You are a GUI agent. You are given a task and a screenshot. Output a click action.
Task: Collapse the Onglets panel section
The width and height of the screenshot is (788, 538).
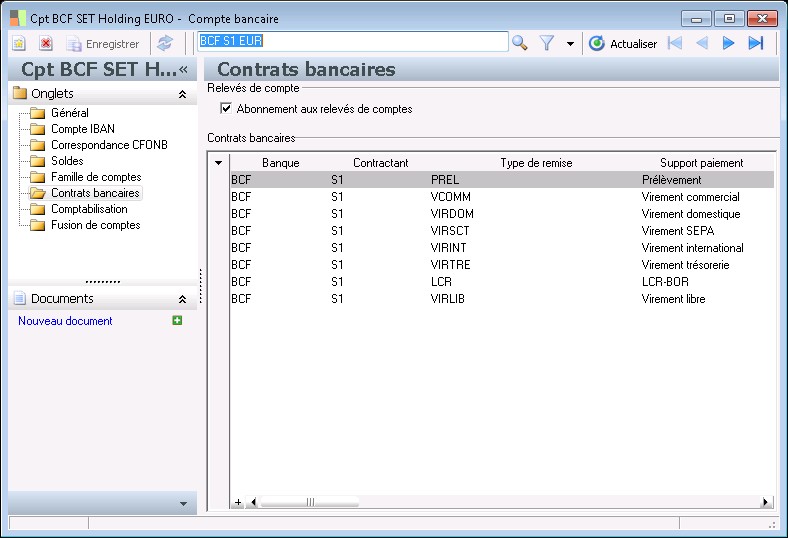[x=182, y=94]
